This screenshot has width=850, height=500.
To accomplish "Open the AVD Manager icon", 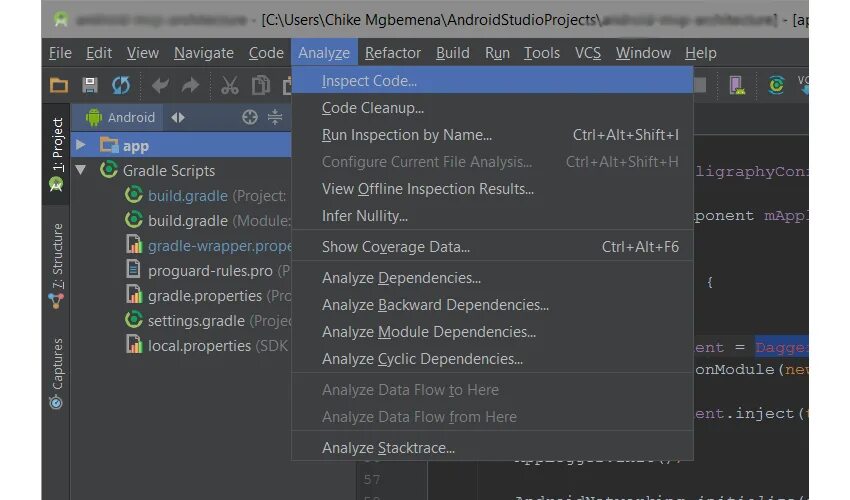I will (737, 86).
